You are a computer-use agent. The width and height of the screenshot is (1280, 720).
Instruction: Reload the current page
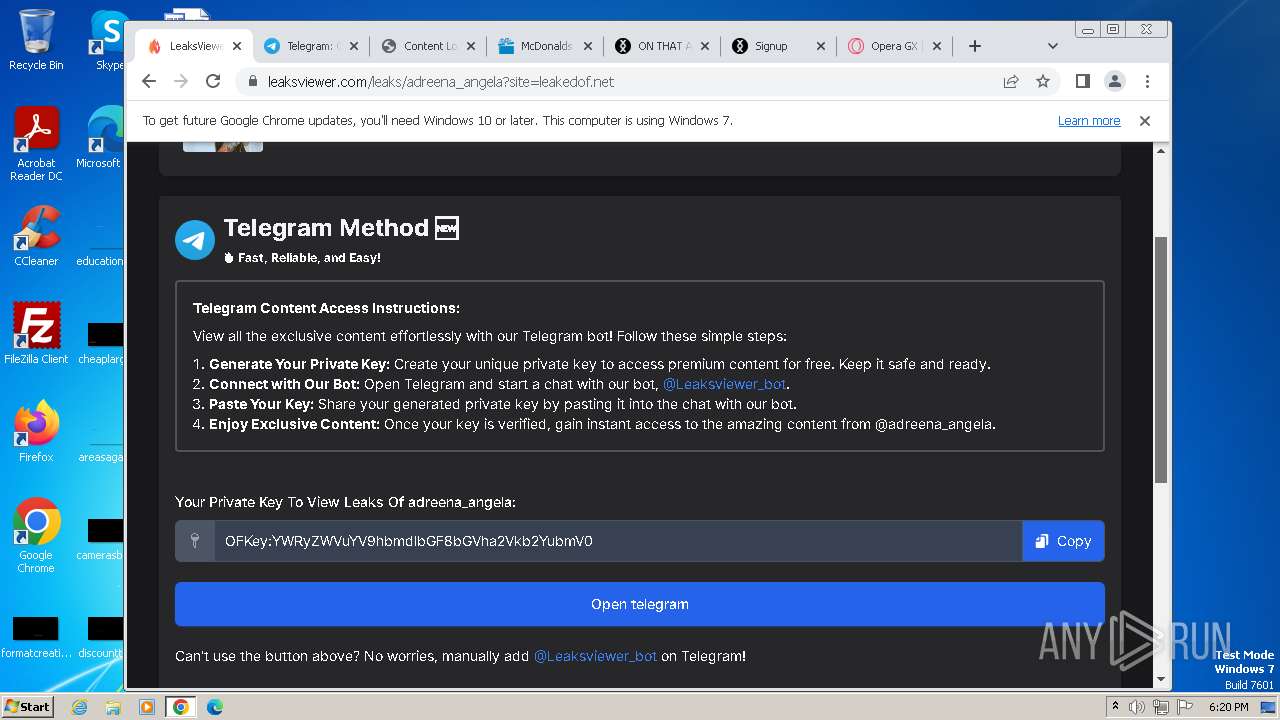[x=213, y=81]
